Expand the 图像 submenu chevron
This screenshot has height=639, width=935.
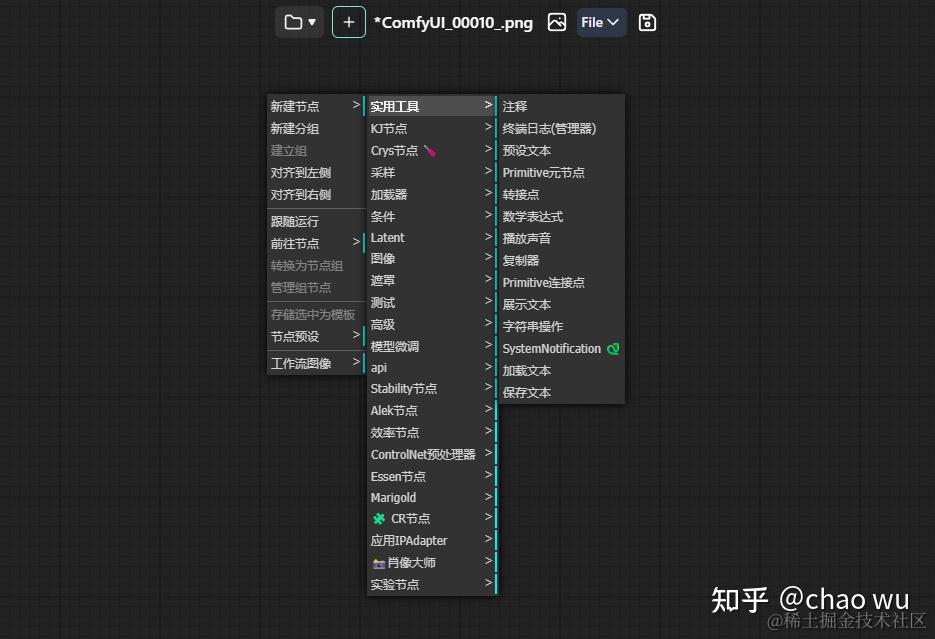(x=489, y=258)
